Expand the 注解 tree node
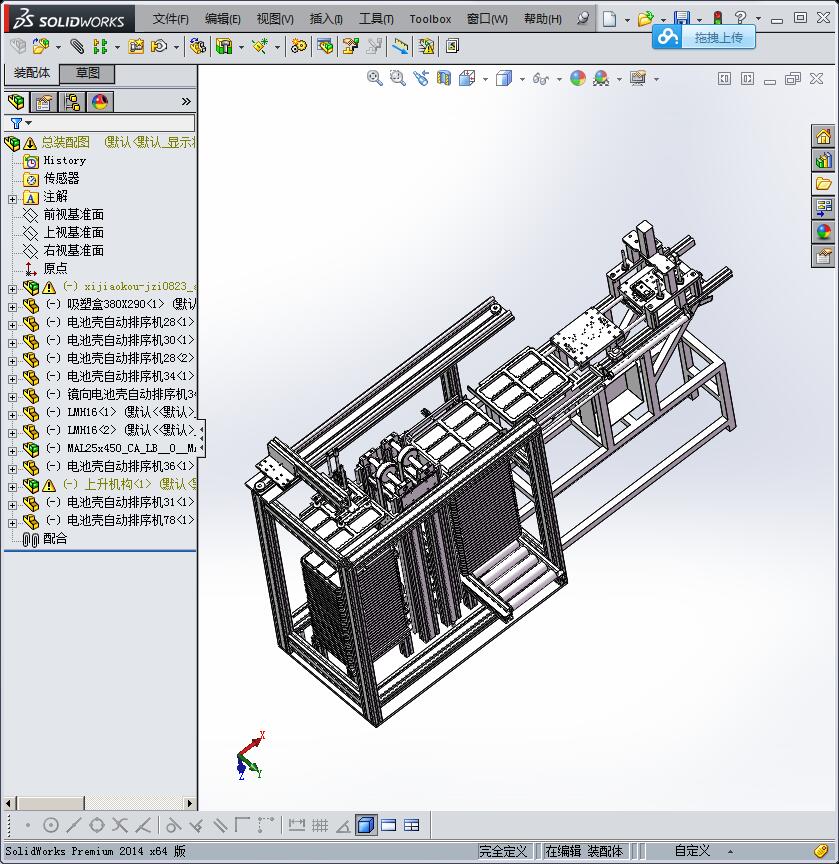 coord(12,198)
